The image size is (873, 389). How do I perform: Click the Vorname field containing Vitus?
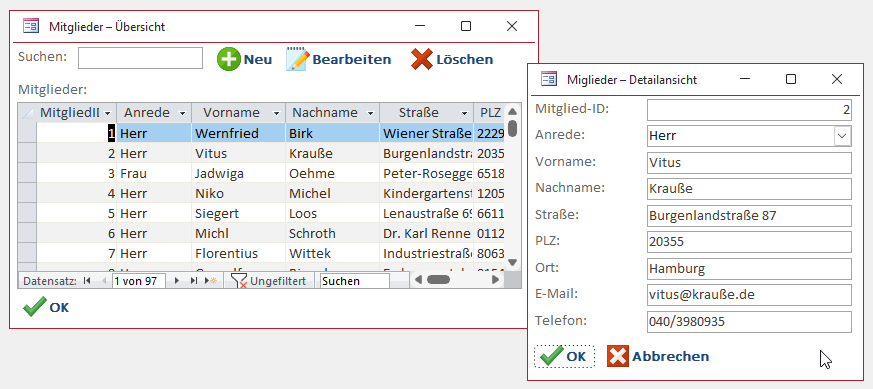pyautogui.click(x=749, y=163)
